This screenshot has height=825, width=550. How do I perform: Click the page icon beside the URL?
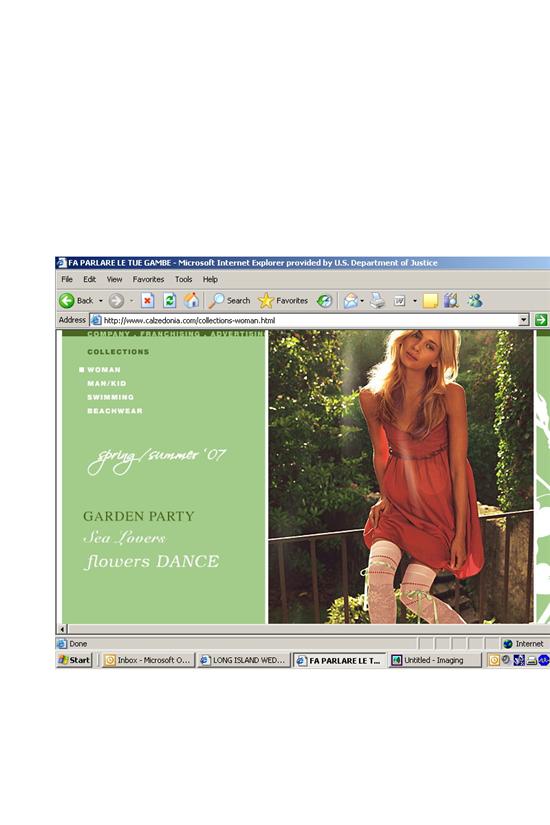click(96, 320)
